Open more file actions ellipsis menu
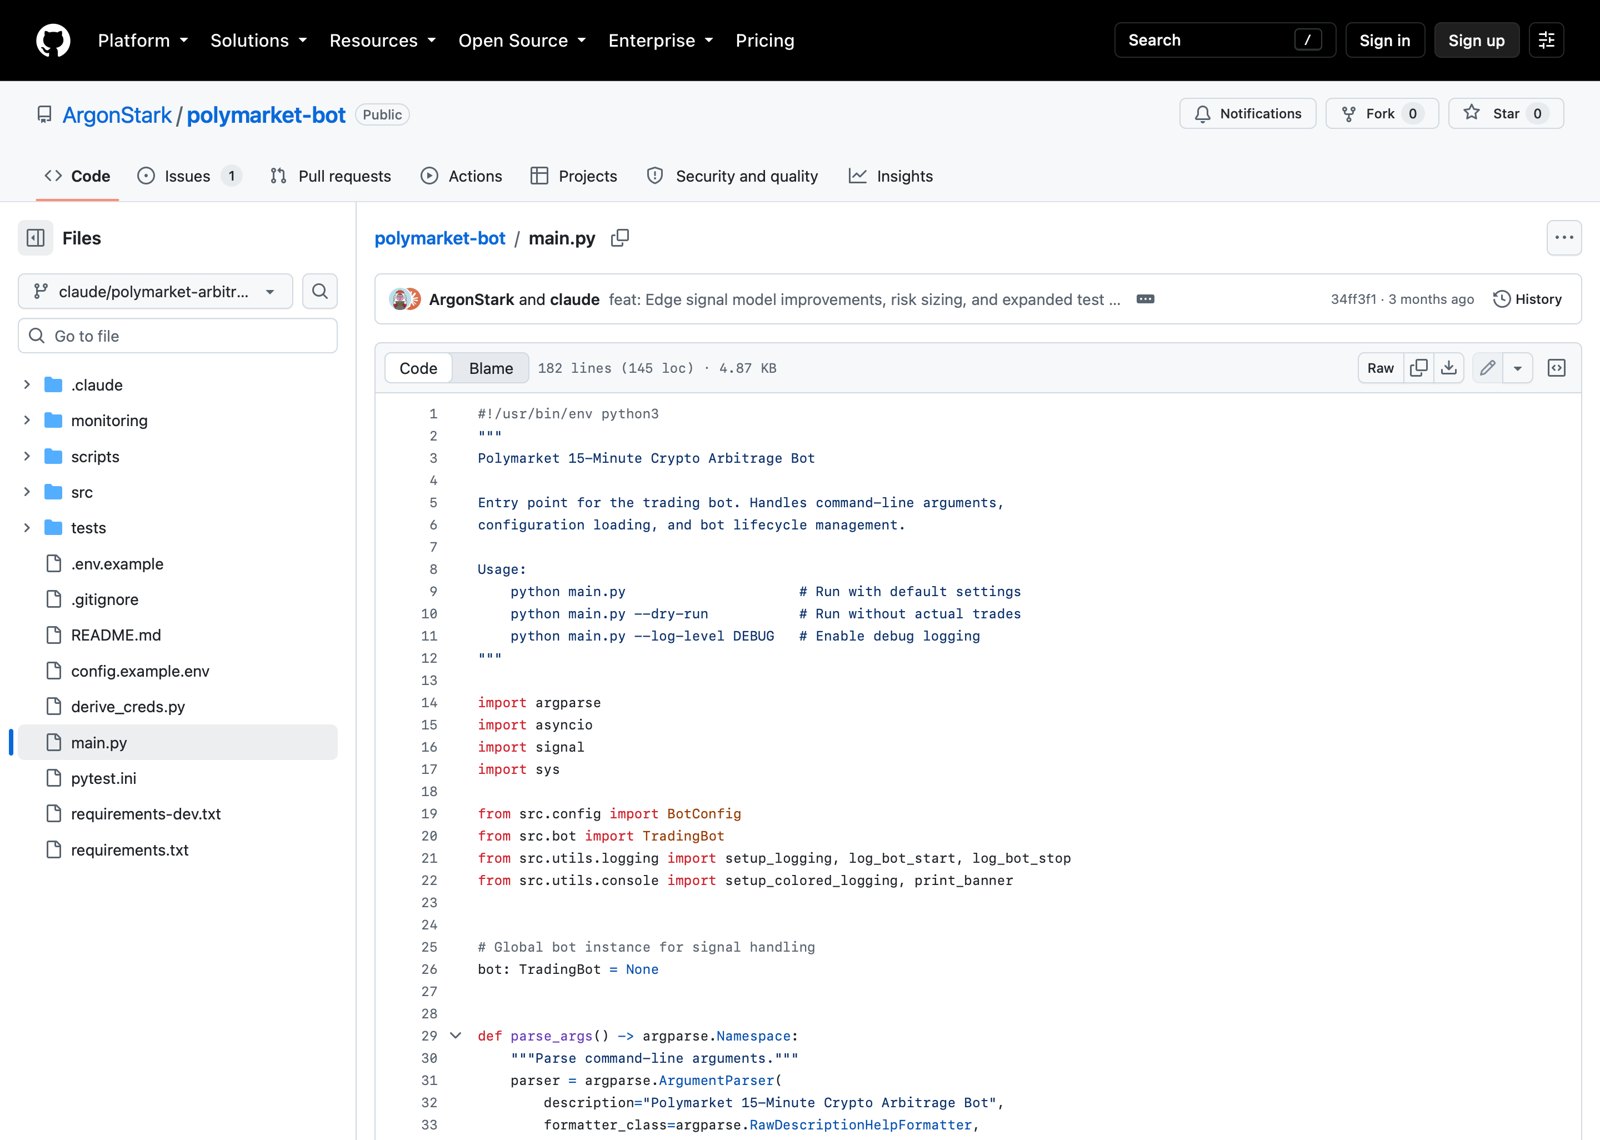Image resolution: width=1600 pixels, height=1140 pixels. click(1564, 238)
